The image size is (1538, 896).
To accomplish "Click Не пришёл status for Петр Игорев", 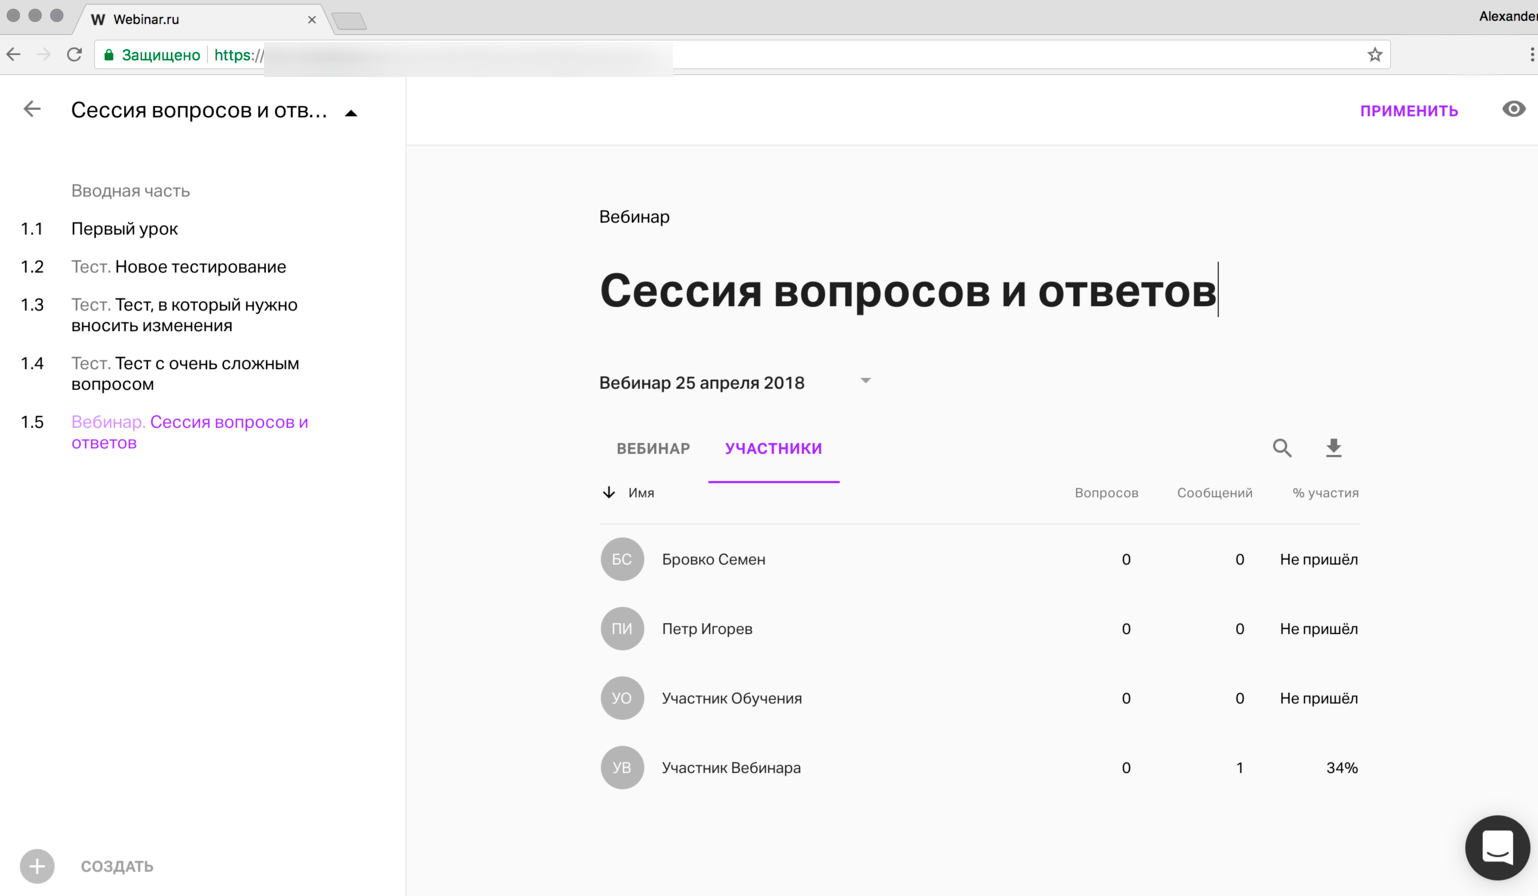I will (x=1319, y=629).
